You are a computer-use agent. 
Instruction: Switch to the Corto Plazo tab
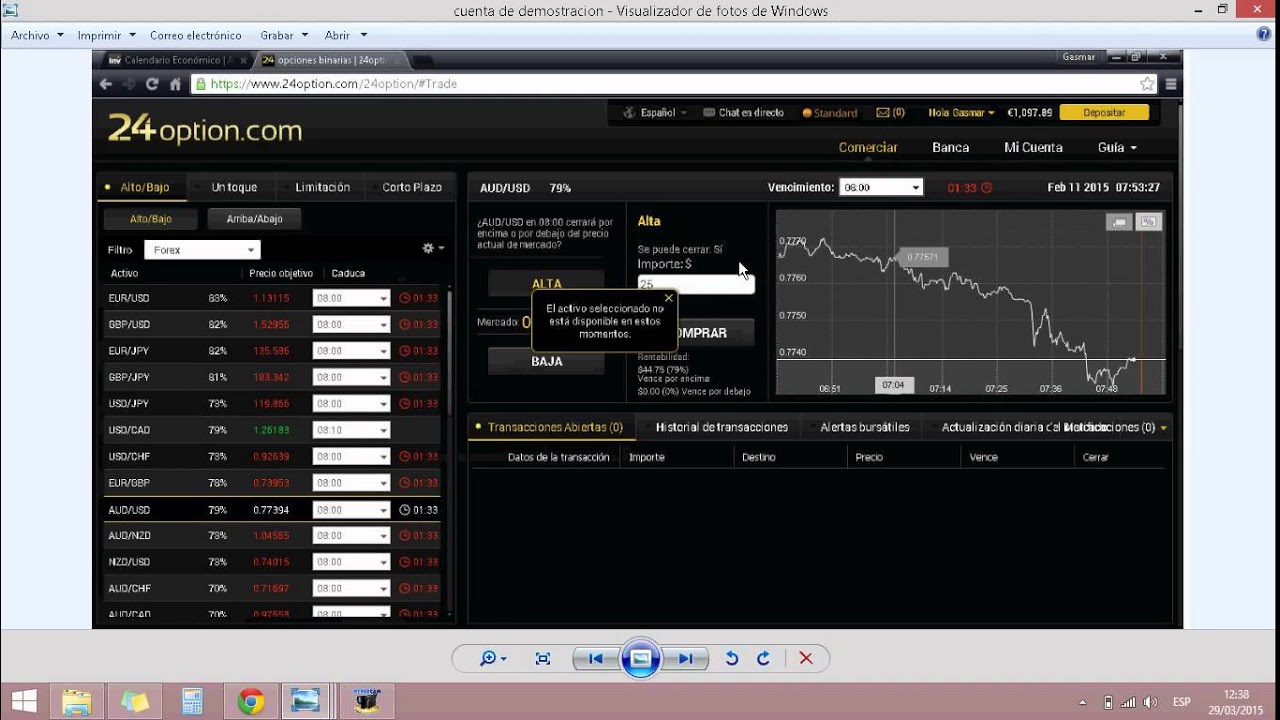coord(412,187)
